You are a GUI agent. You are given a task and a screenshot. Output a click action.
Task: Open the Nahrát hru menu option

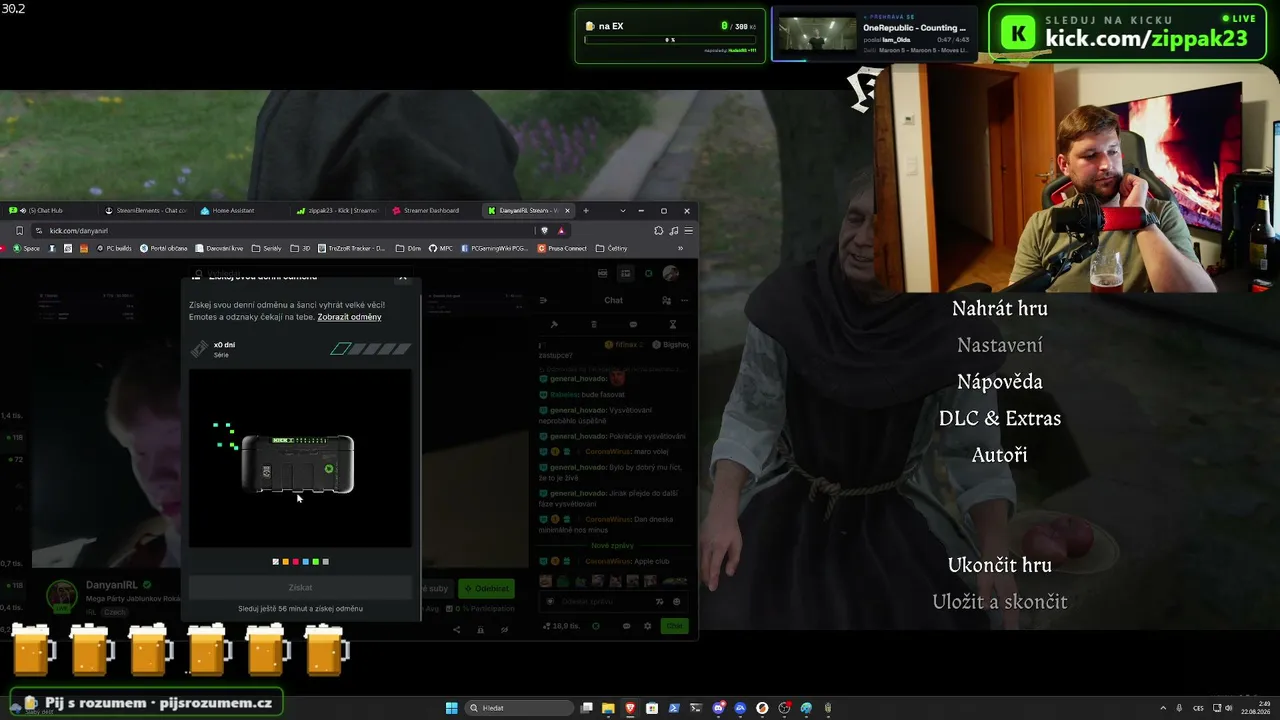coord(999,308)
